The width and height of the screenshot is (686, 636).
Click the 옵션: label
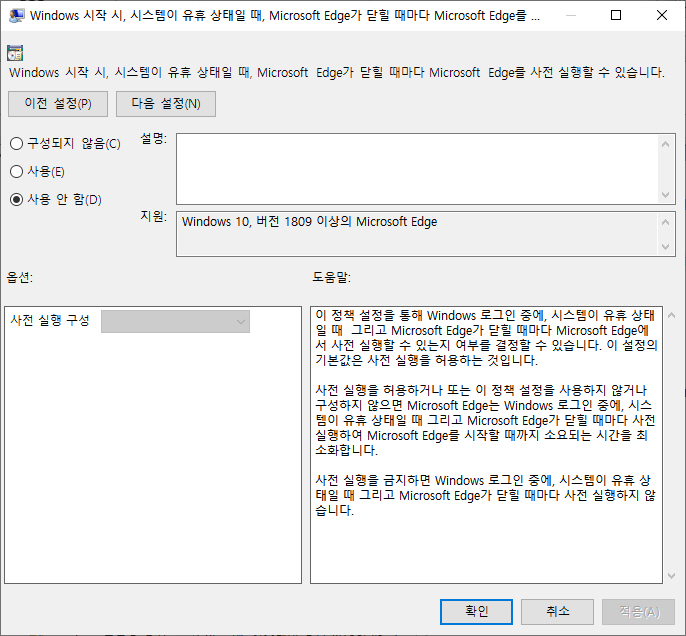tap(20, 277)
